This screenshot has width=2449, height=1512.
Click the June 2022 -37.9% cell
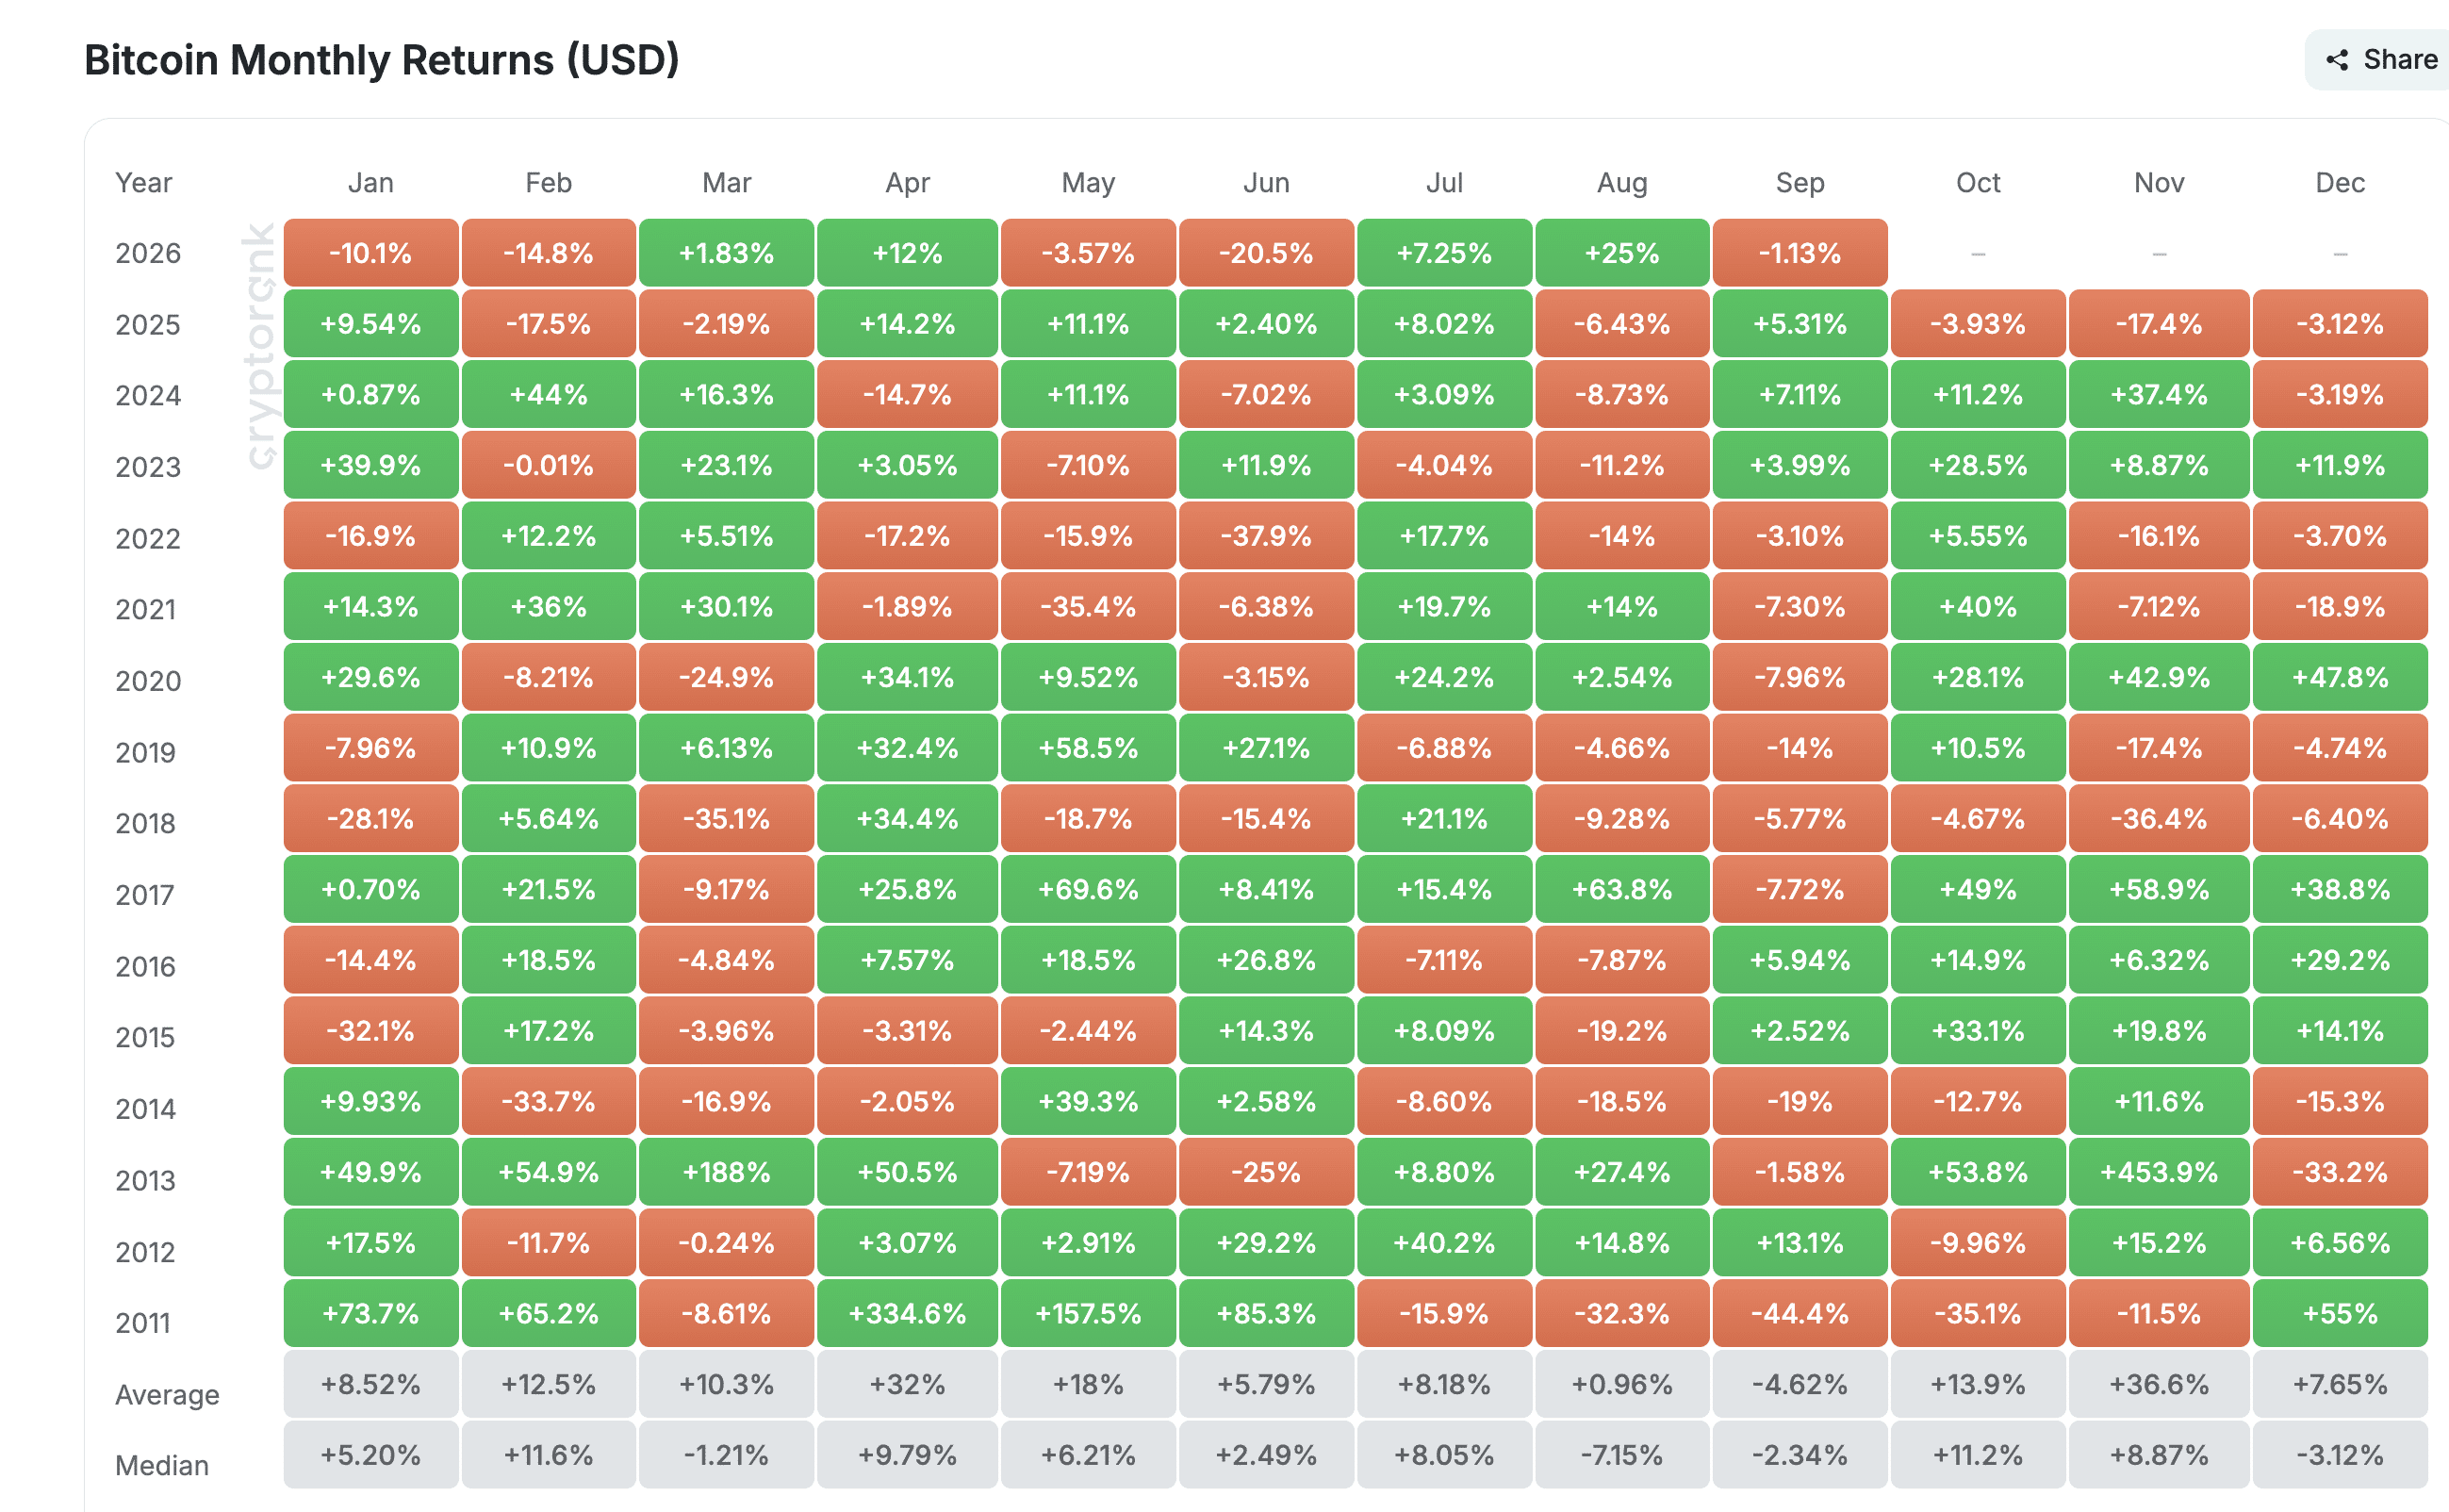[x=1266, y=536]
